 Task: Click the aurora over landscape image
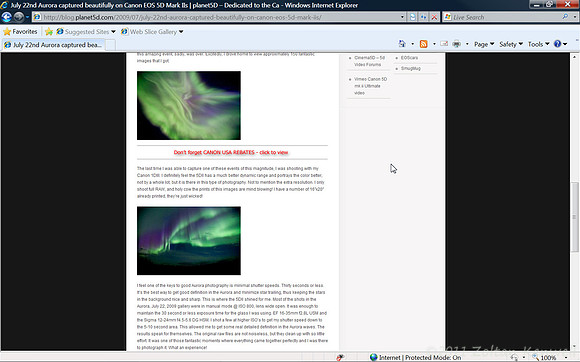coord(189,241)
